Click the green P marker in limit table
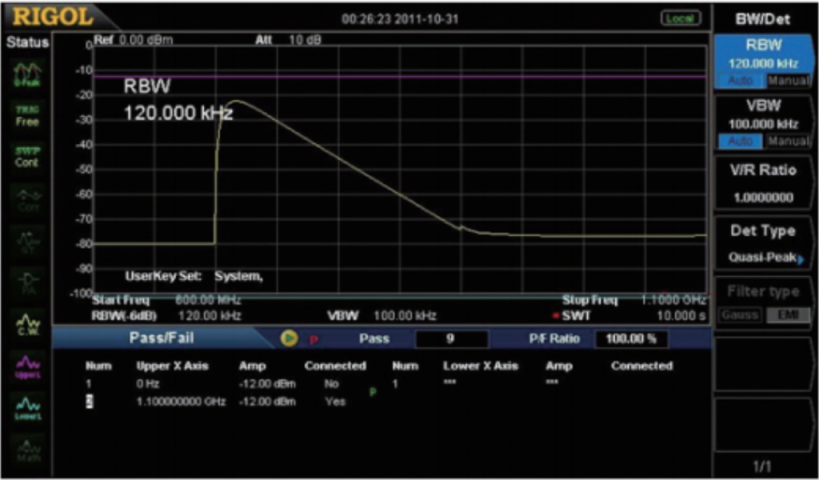Screen dimensions: 819x480 [372, 392]
